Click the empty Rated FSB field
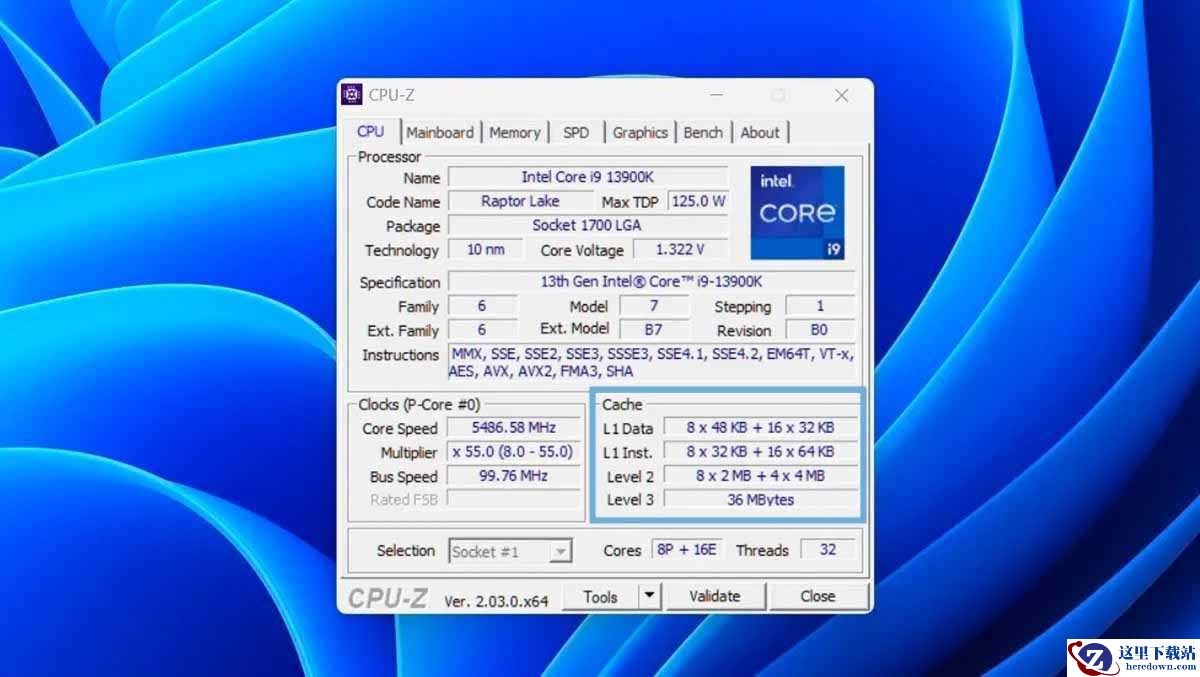Viewport: 1200px width, 677px height. click(514, 498)
